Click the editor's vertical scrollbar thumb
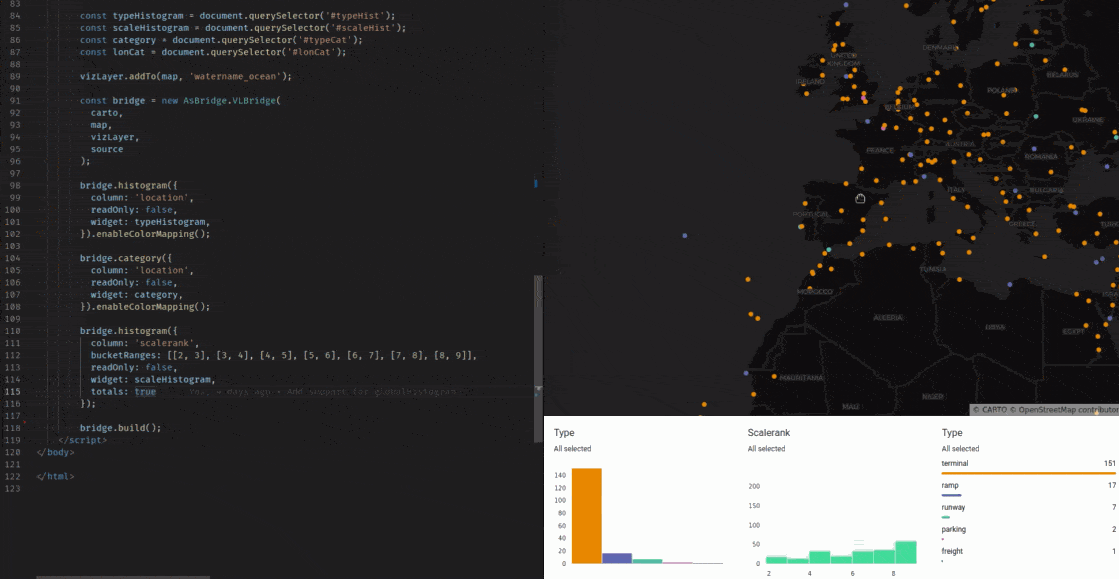Viewport: 1119px width, 579px height. [x=538, y=330]
